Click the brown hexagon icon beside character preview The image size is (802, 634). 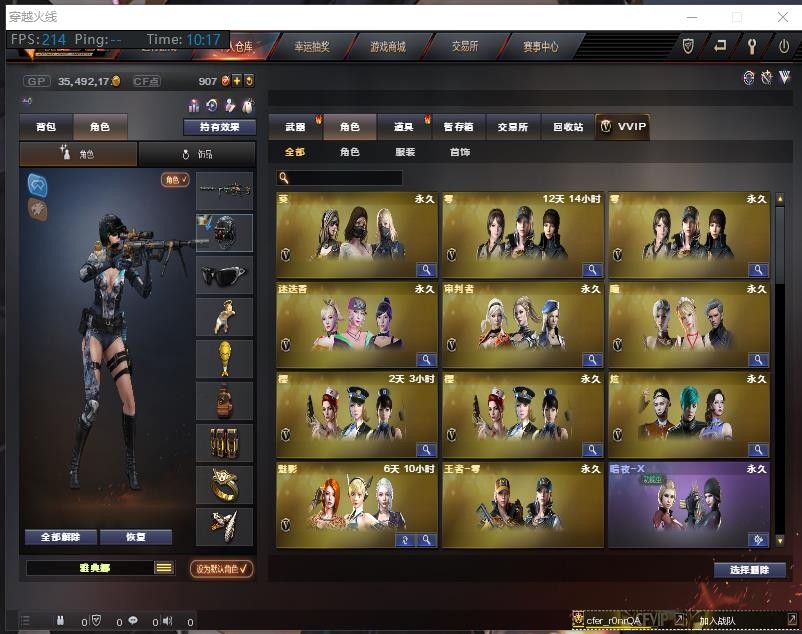click(x=38, y=210)
